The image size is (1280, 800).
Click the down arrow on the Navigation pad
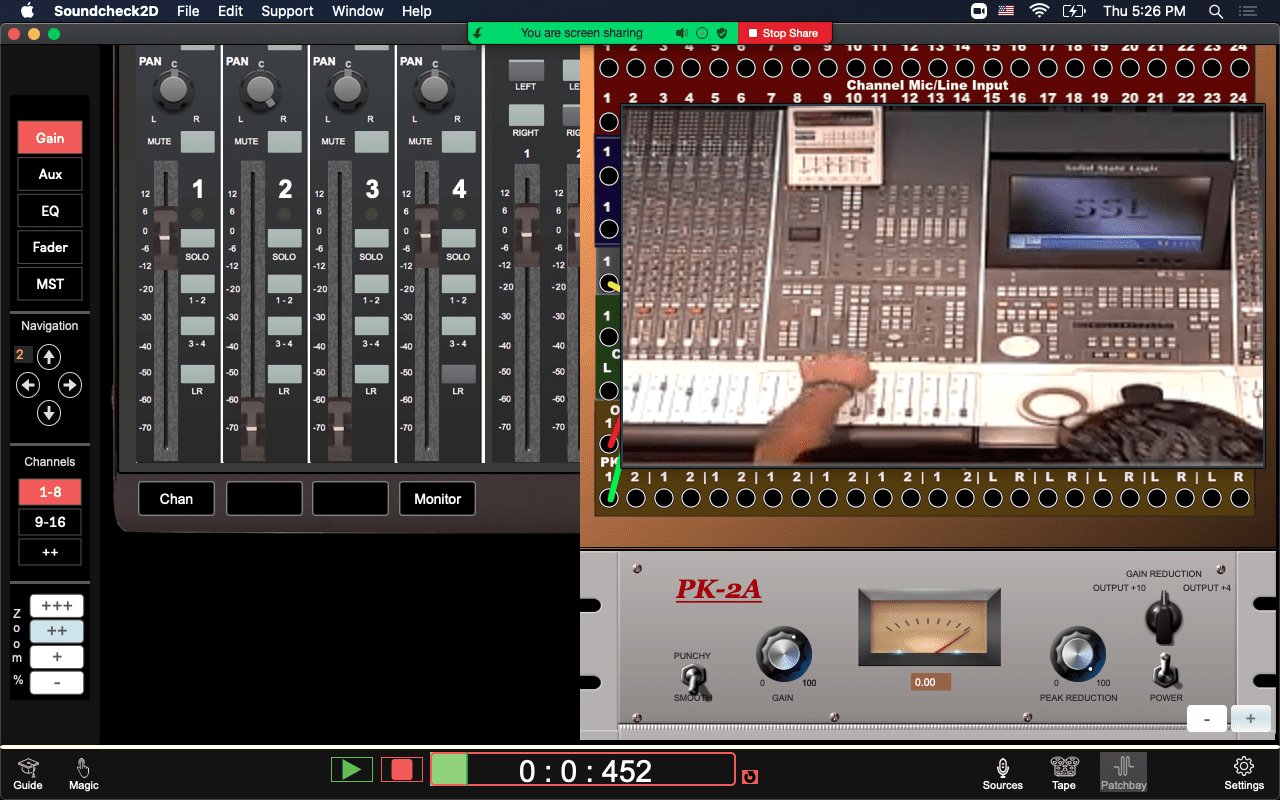pyautogui.click(x=48, y=412)
